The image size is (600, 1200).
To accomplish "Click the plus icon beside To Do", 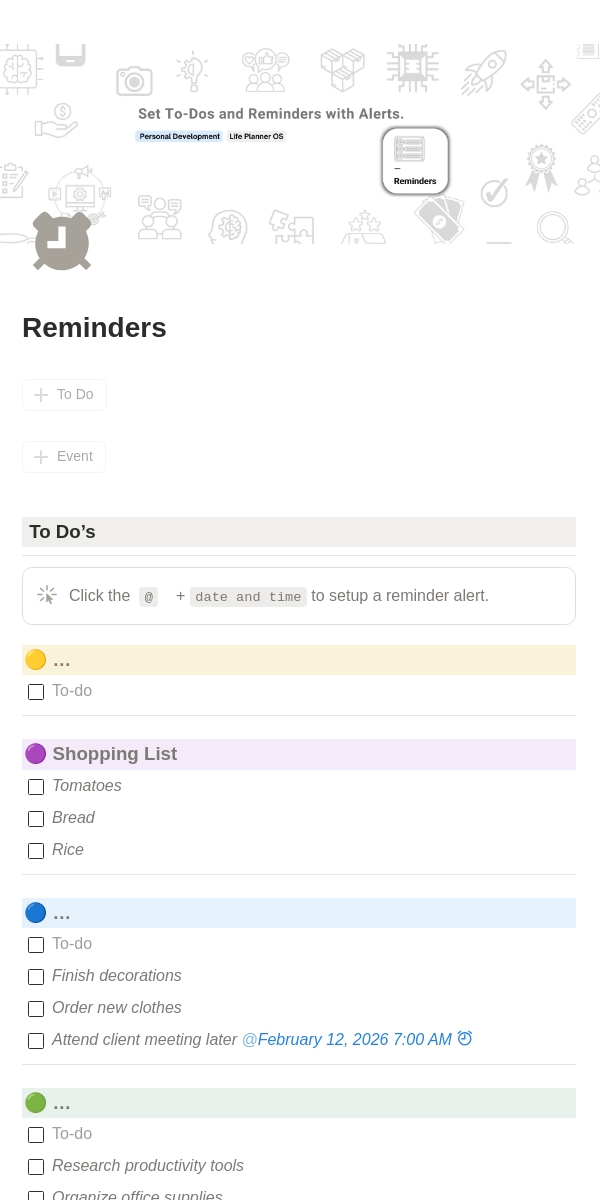I will [41, 395].
